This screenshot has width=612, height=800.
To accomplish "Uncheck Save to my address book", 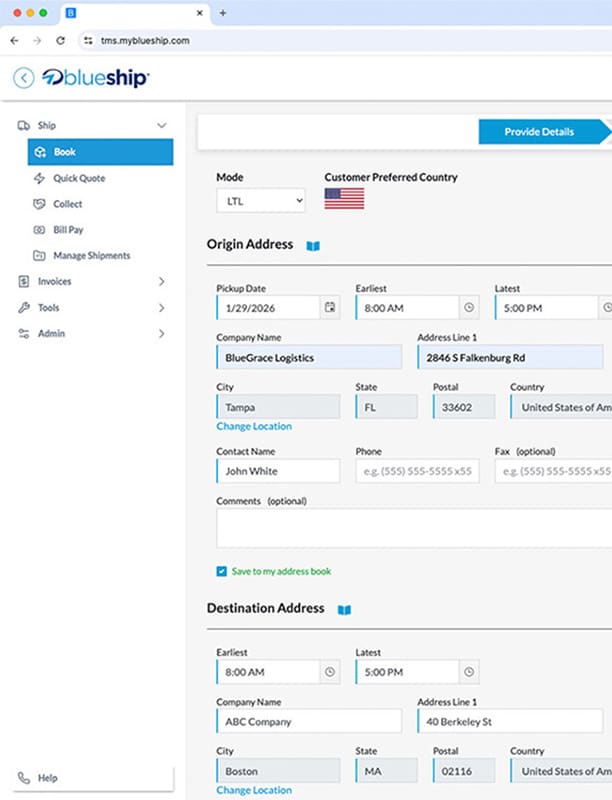I will click(x=222, y=572).
